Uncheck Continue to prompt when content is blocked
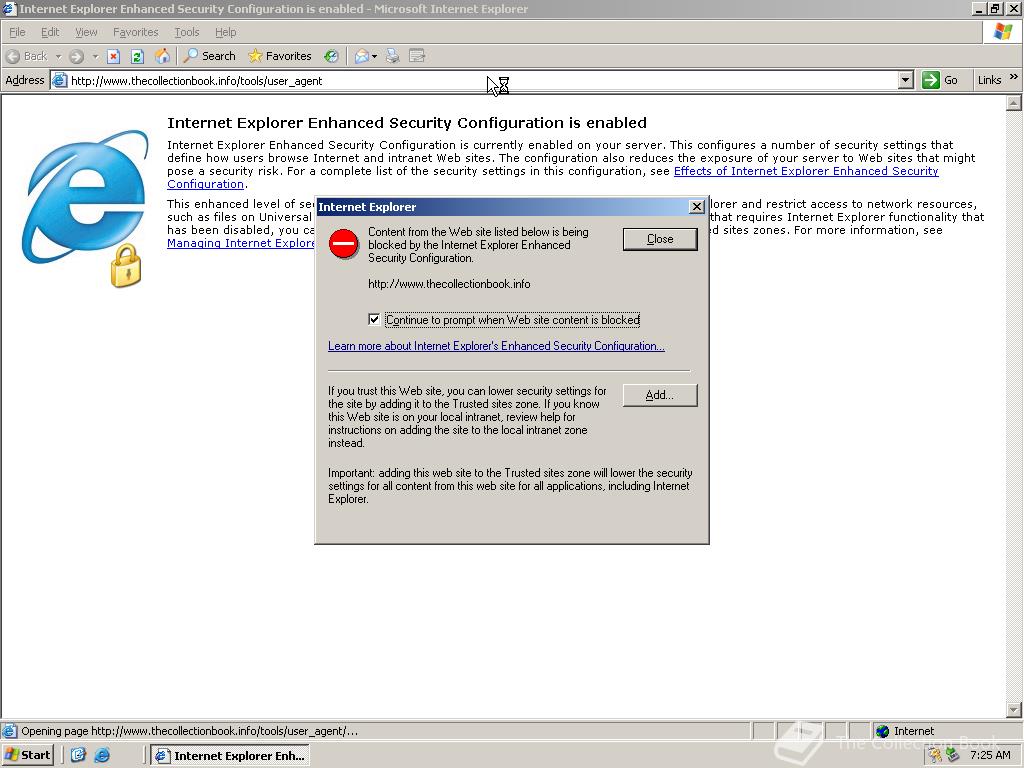The width and height of the screenshot is (1024, 768). (374, 319)
